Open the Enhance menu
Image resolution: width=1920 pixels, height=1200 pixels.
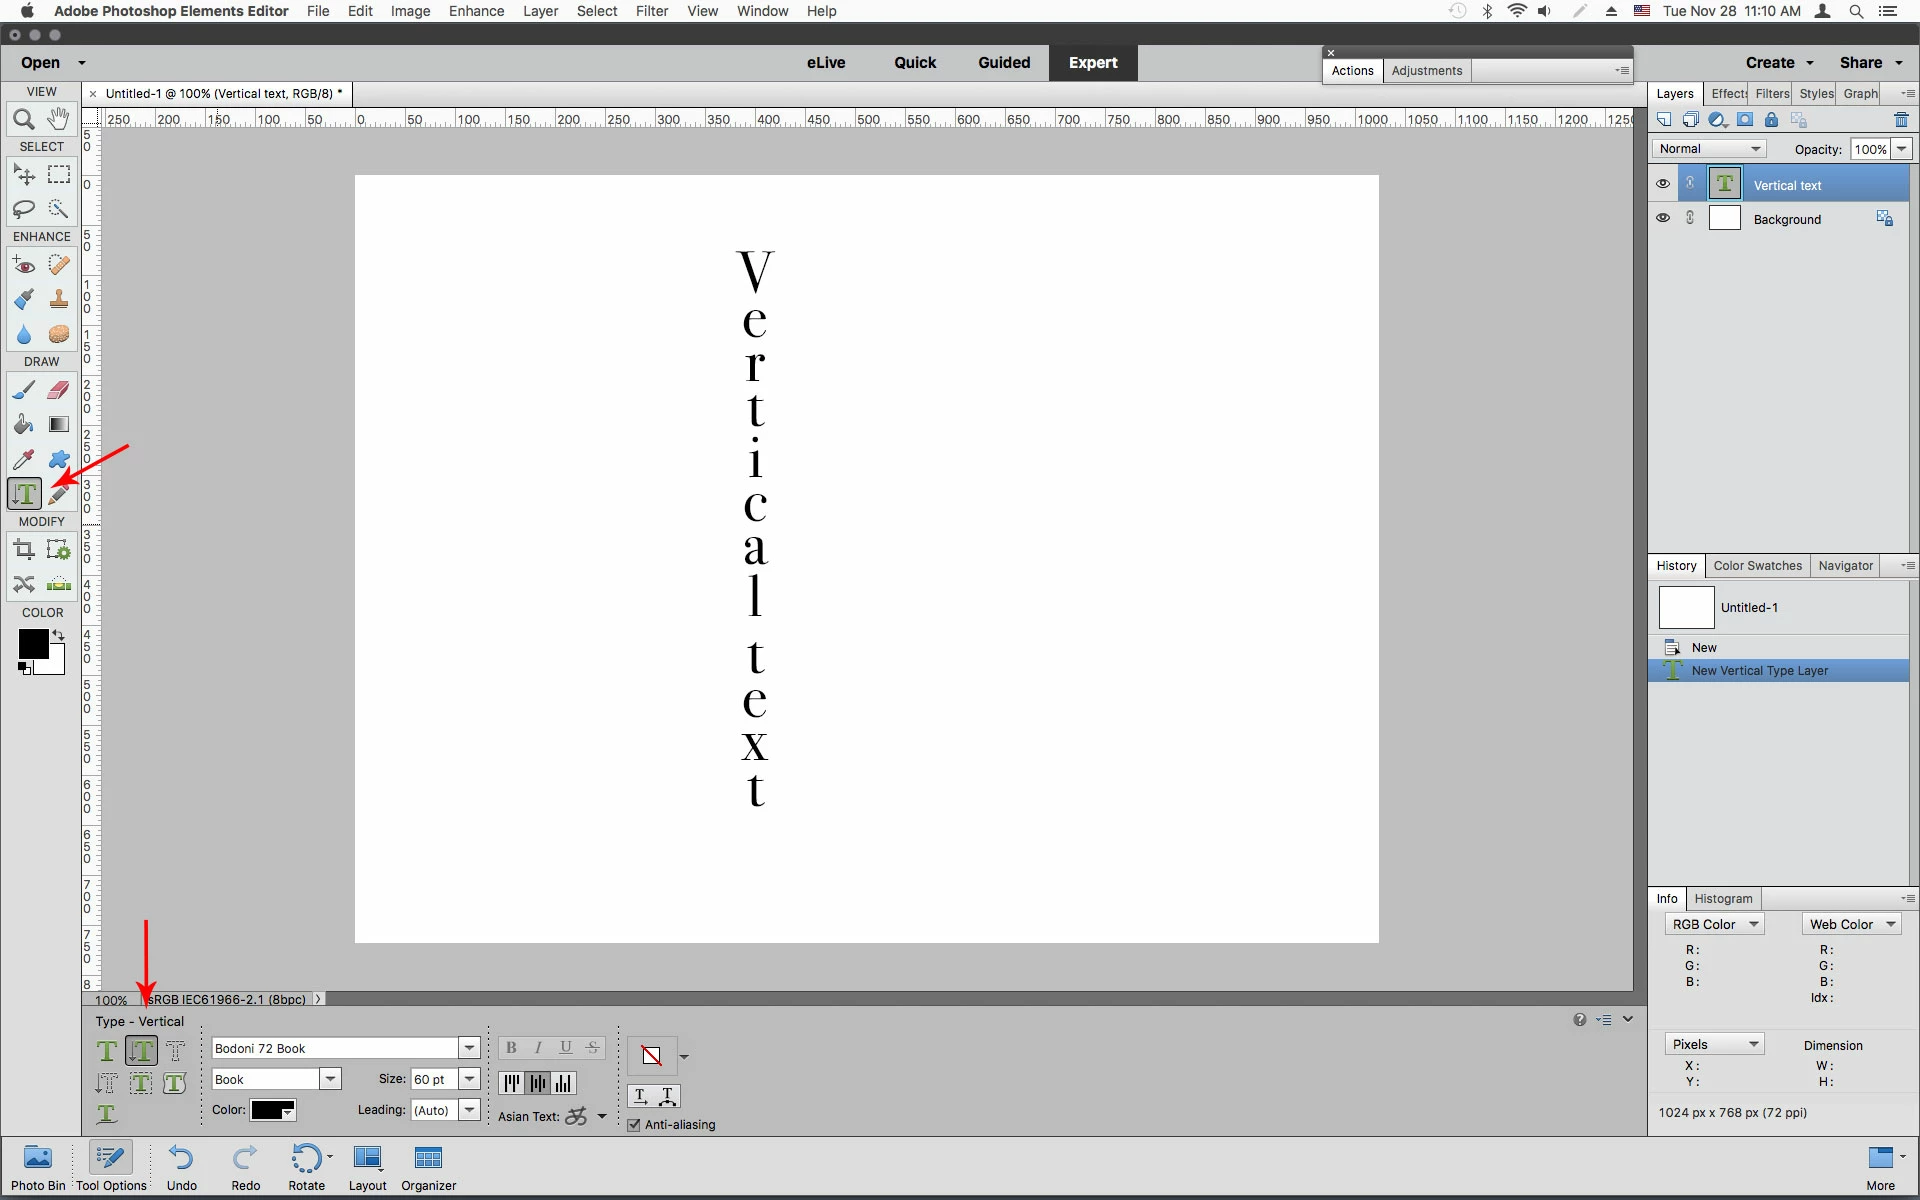click(476, 11)
